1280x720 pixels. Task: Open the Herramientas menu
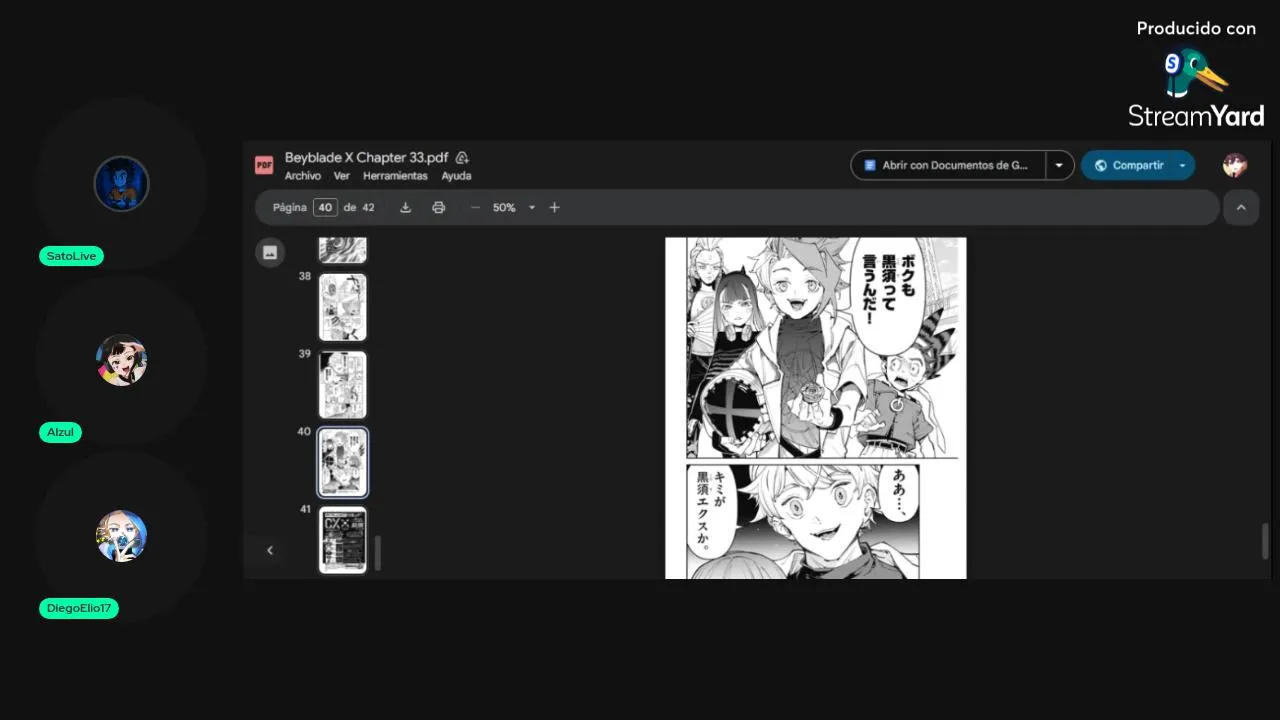(395, 176)
